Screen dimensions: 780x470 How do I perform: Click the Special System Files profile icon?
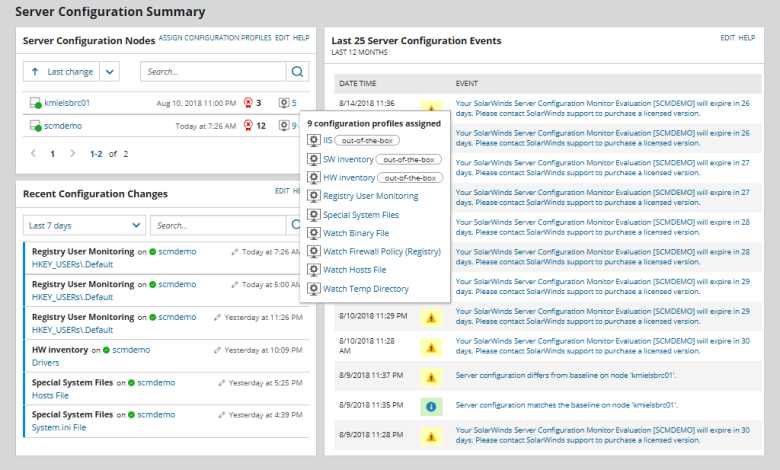313,214
